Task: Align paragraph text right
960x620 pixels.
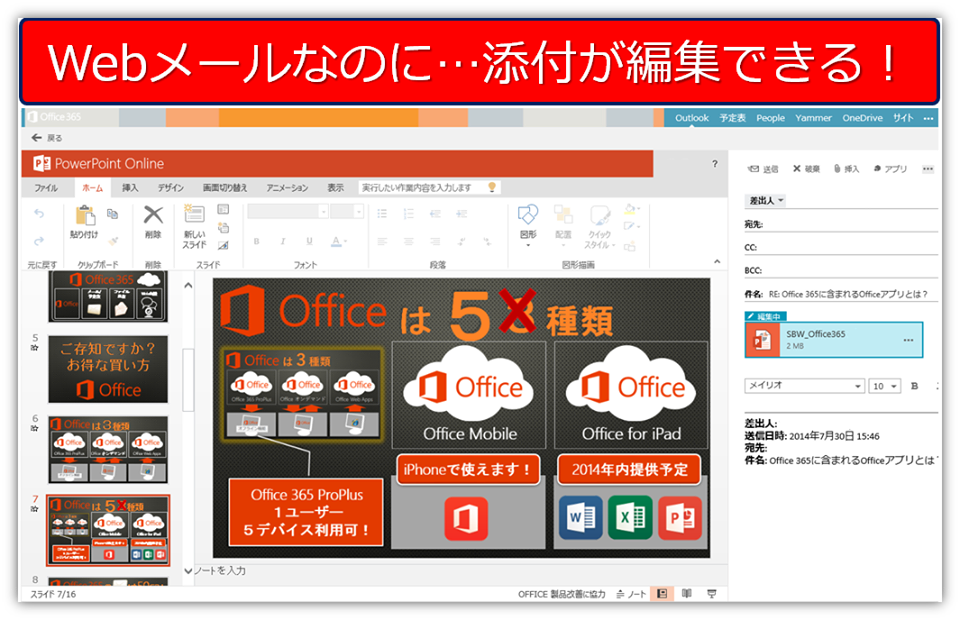Action: (435, 241)
